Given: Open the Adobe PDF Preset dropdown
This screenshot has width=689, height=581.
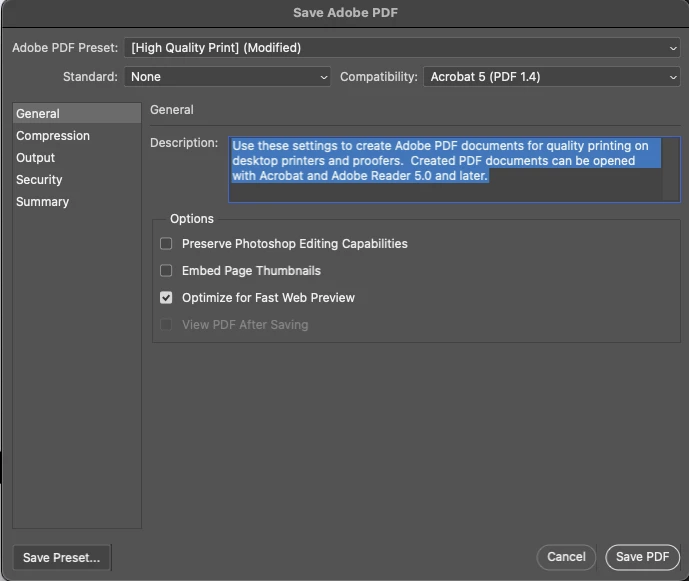Looking at the screenshot, I should coord(402,48).
